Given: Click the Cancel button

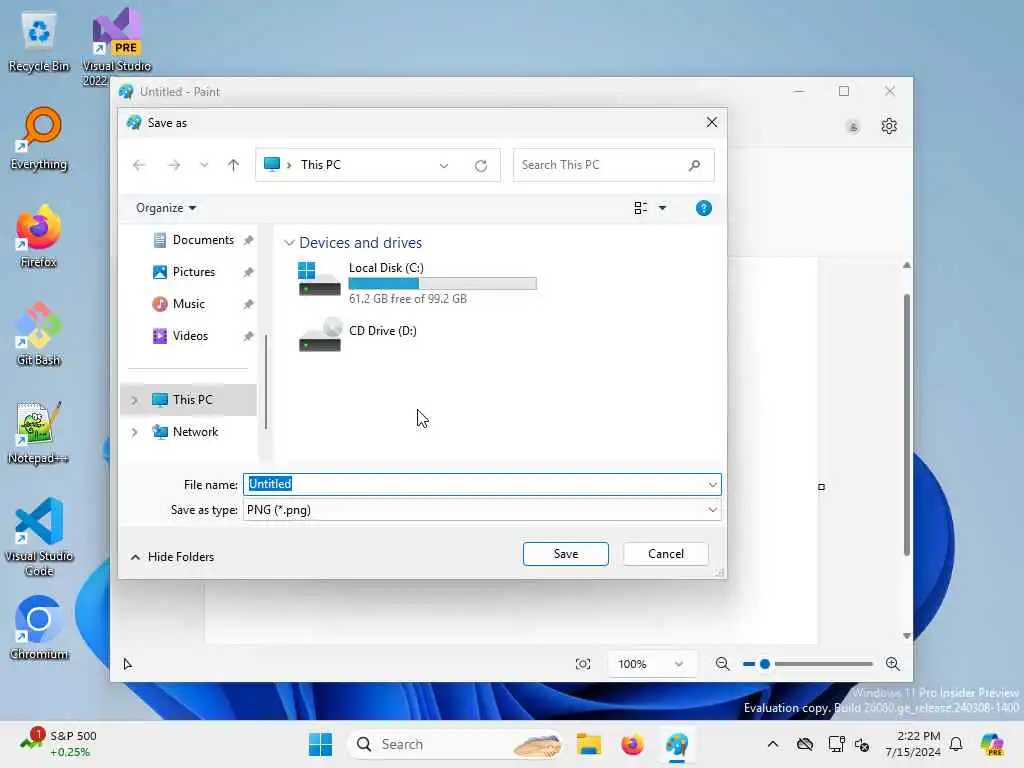Looking at the screenshot, I should click(665, 554).
